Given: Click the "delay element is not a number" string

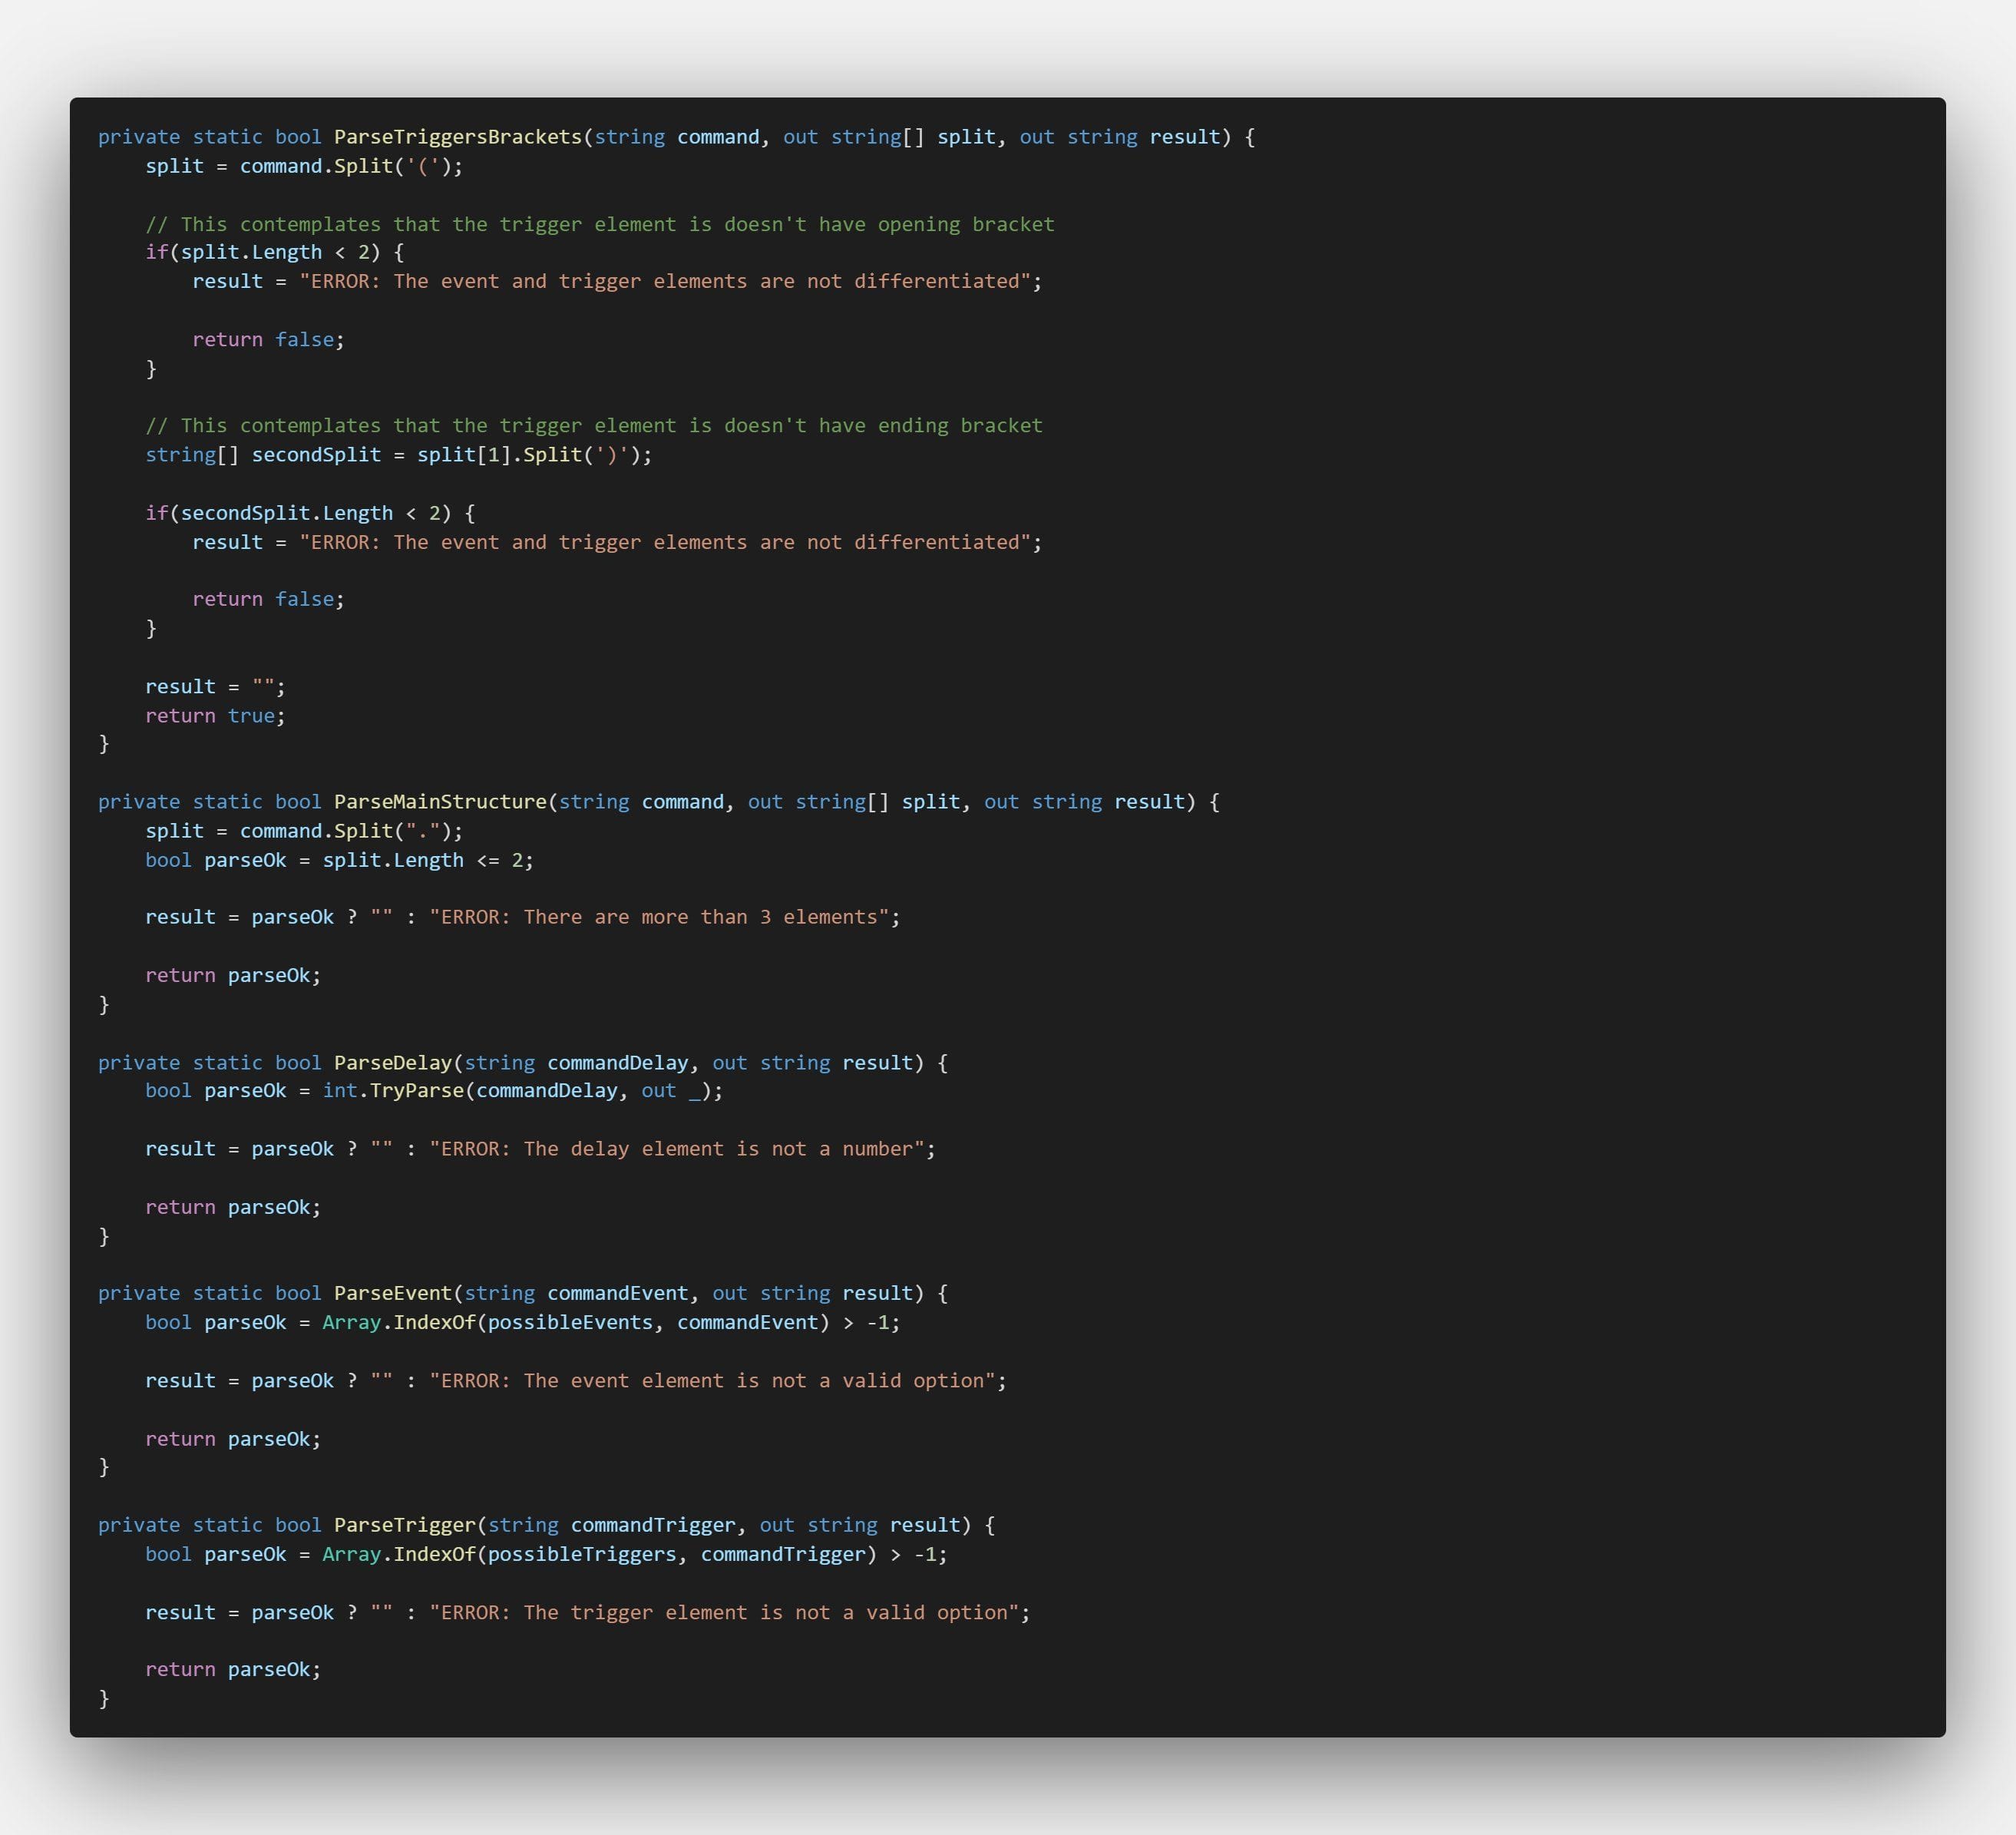Looking at the screenshot, I should pos(677,1149).
